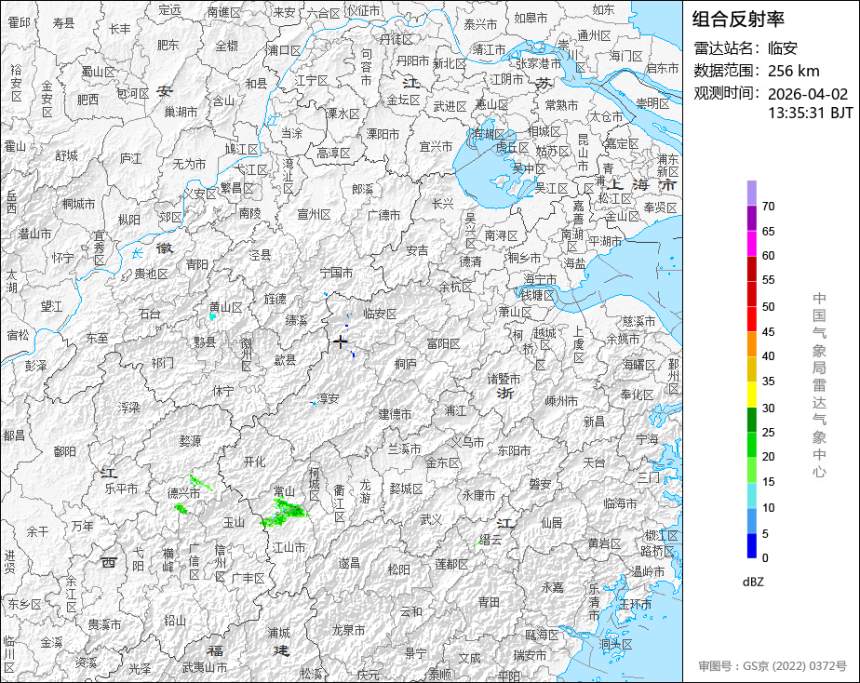Select the dark blue 0 dBZ legend color
This screenshot has height=683, width=860.
click(x=751, y=545)
